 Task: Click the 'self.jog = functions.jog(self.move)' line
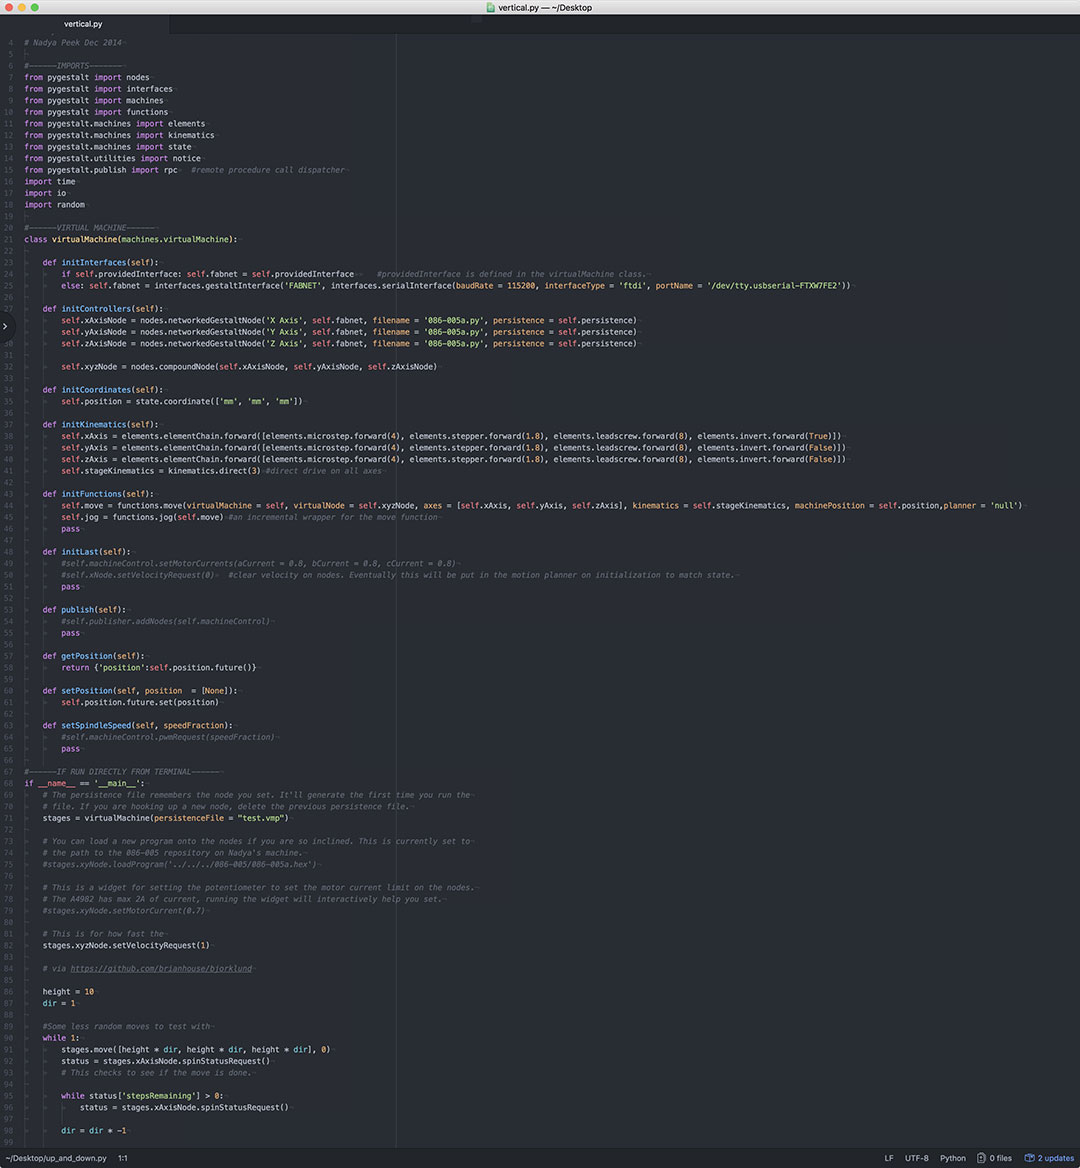click(x=142, y=517)
